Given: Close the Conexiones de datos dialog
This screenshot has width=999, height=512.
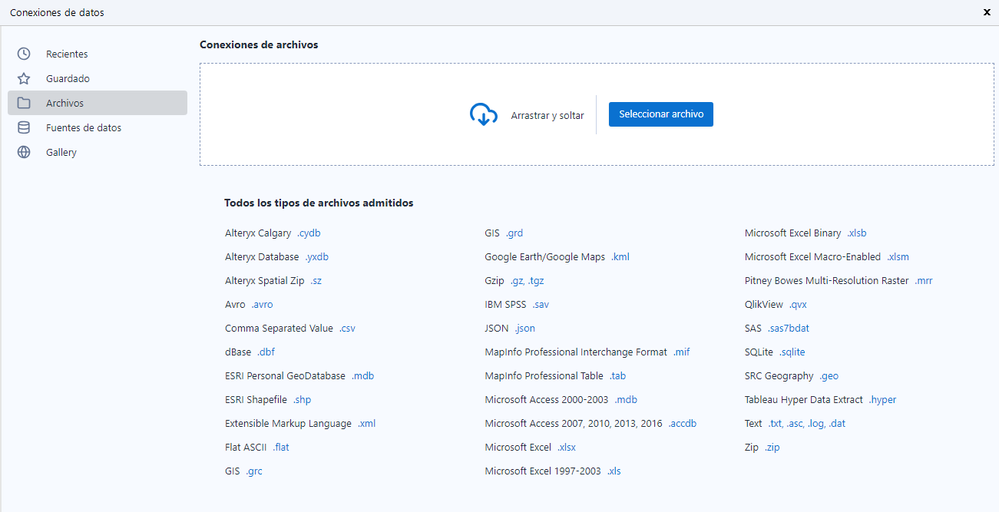Looking at the screenshot, I should [988, 12].
